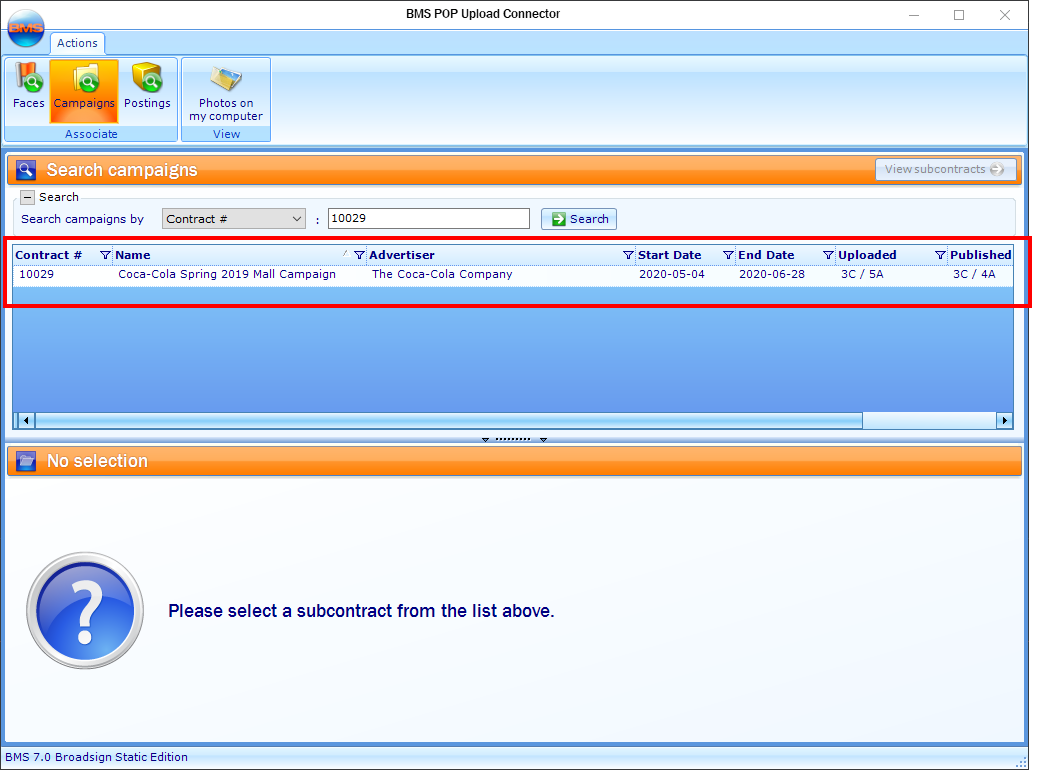This screenshot has width=1040, height=770.
Task: Sort by Uploaded column header
Action: pyautogui.click(x=867, y=255)
